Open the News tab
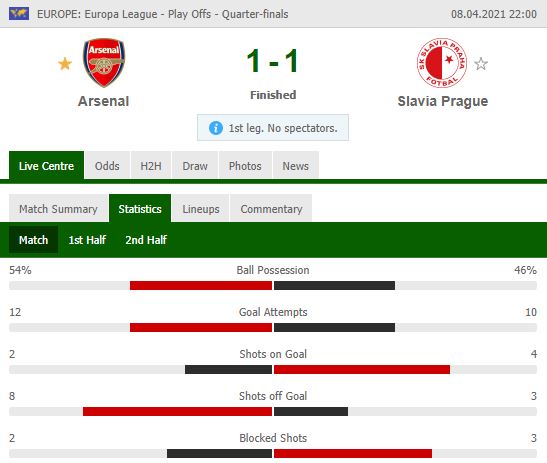The height and width of the screenshot is (463, 547). pyautogui.click(x=295, y=166)
